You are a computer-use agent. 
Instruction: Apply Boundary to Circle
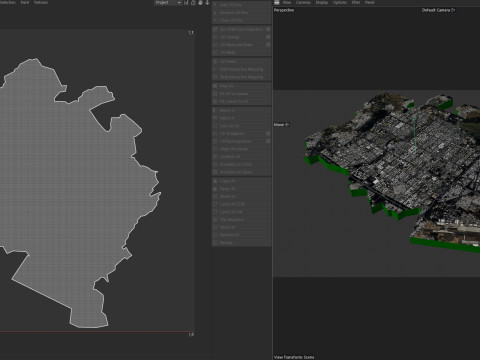241,164
